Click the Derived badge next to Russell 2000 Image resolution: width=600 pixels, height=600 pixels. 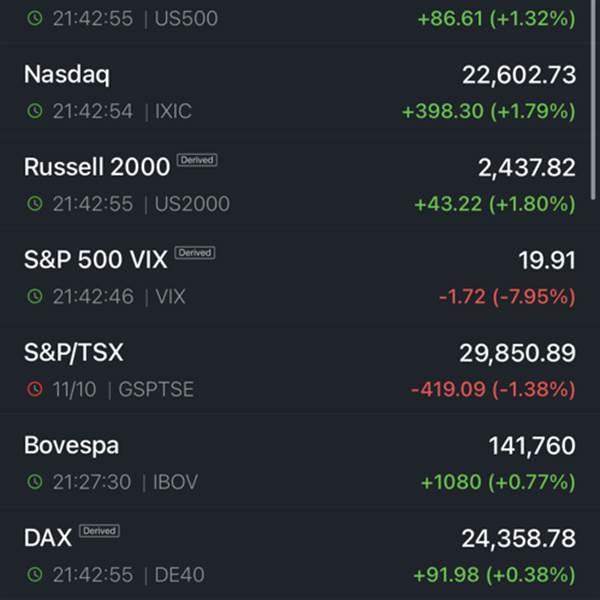(x=197, y=160)
